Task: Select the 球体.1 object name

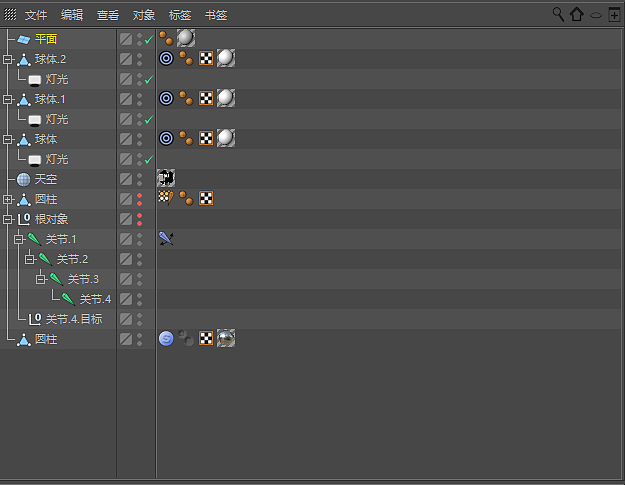Action: (50, 99)
